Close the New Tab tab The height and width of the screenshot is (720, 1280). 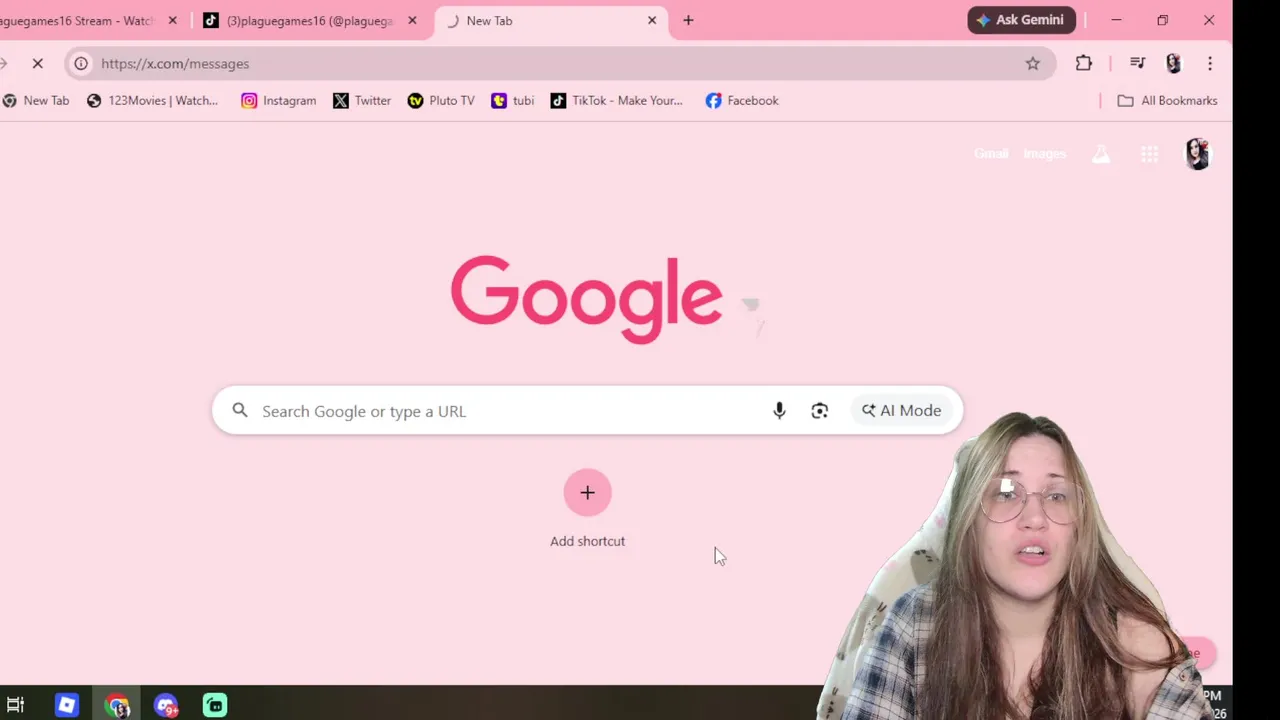[x=652, y=20]
